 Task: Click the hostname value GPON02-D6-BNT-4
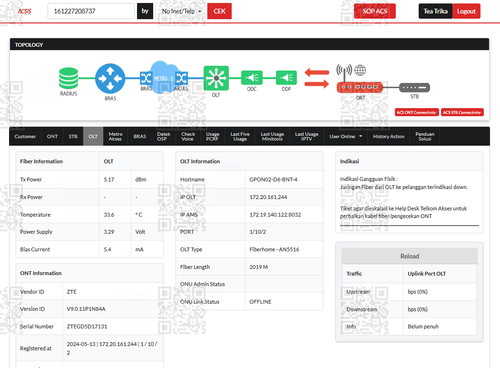(x=273, y=179)
